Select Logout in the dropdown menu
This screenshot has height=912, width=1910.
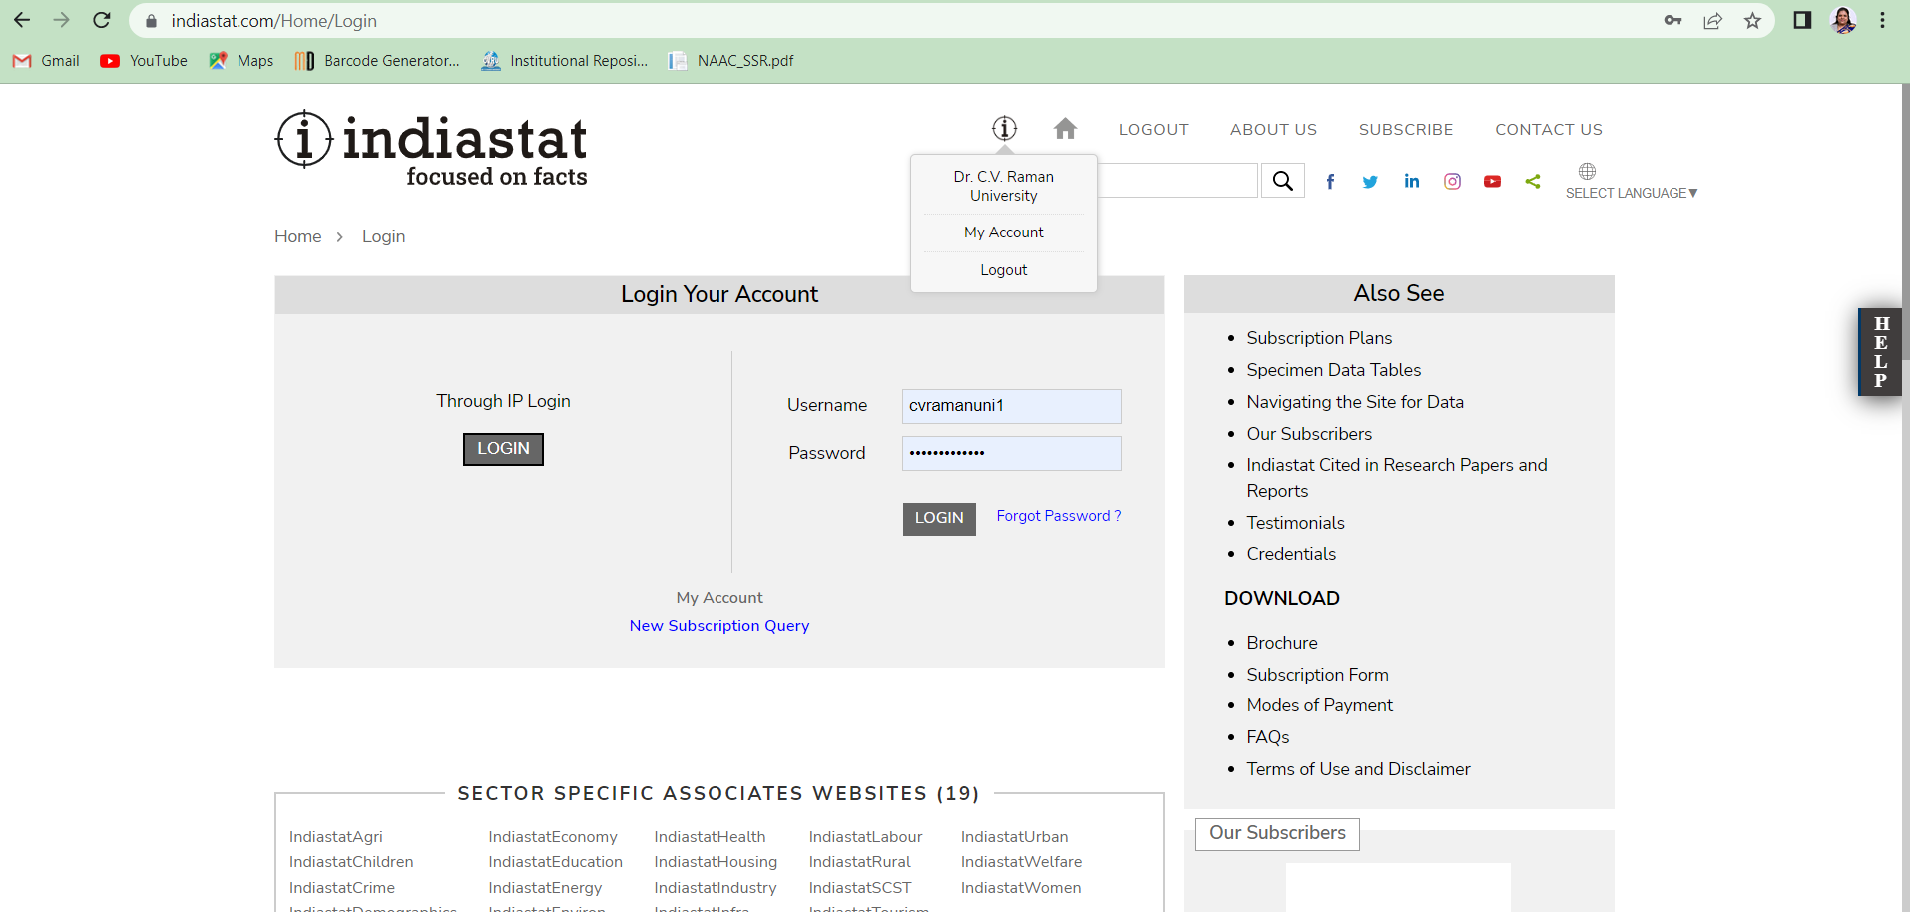click(x=1004, y=270)
